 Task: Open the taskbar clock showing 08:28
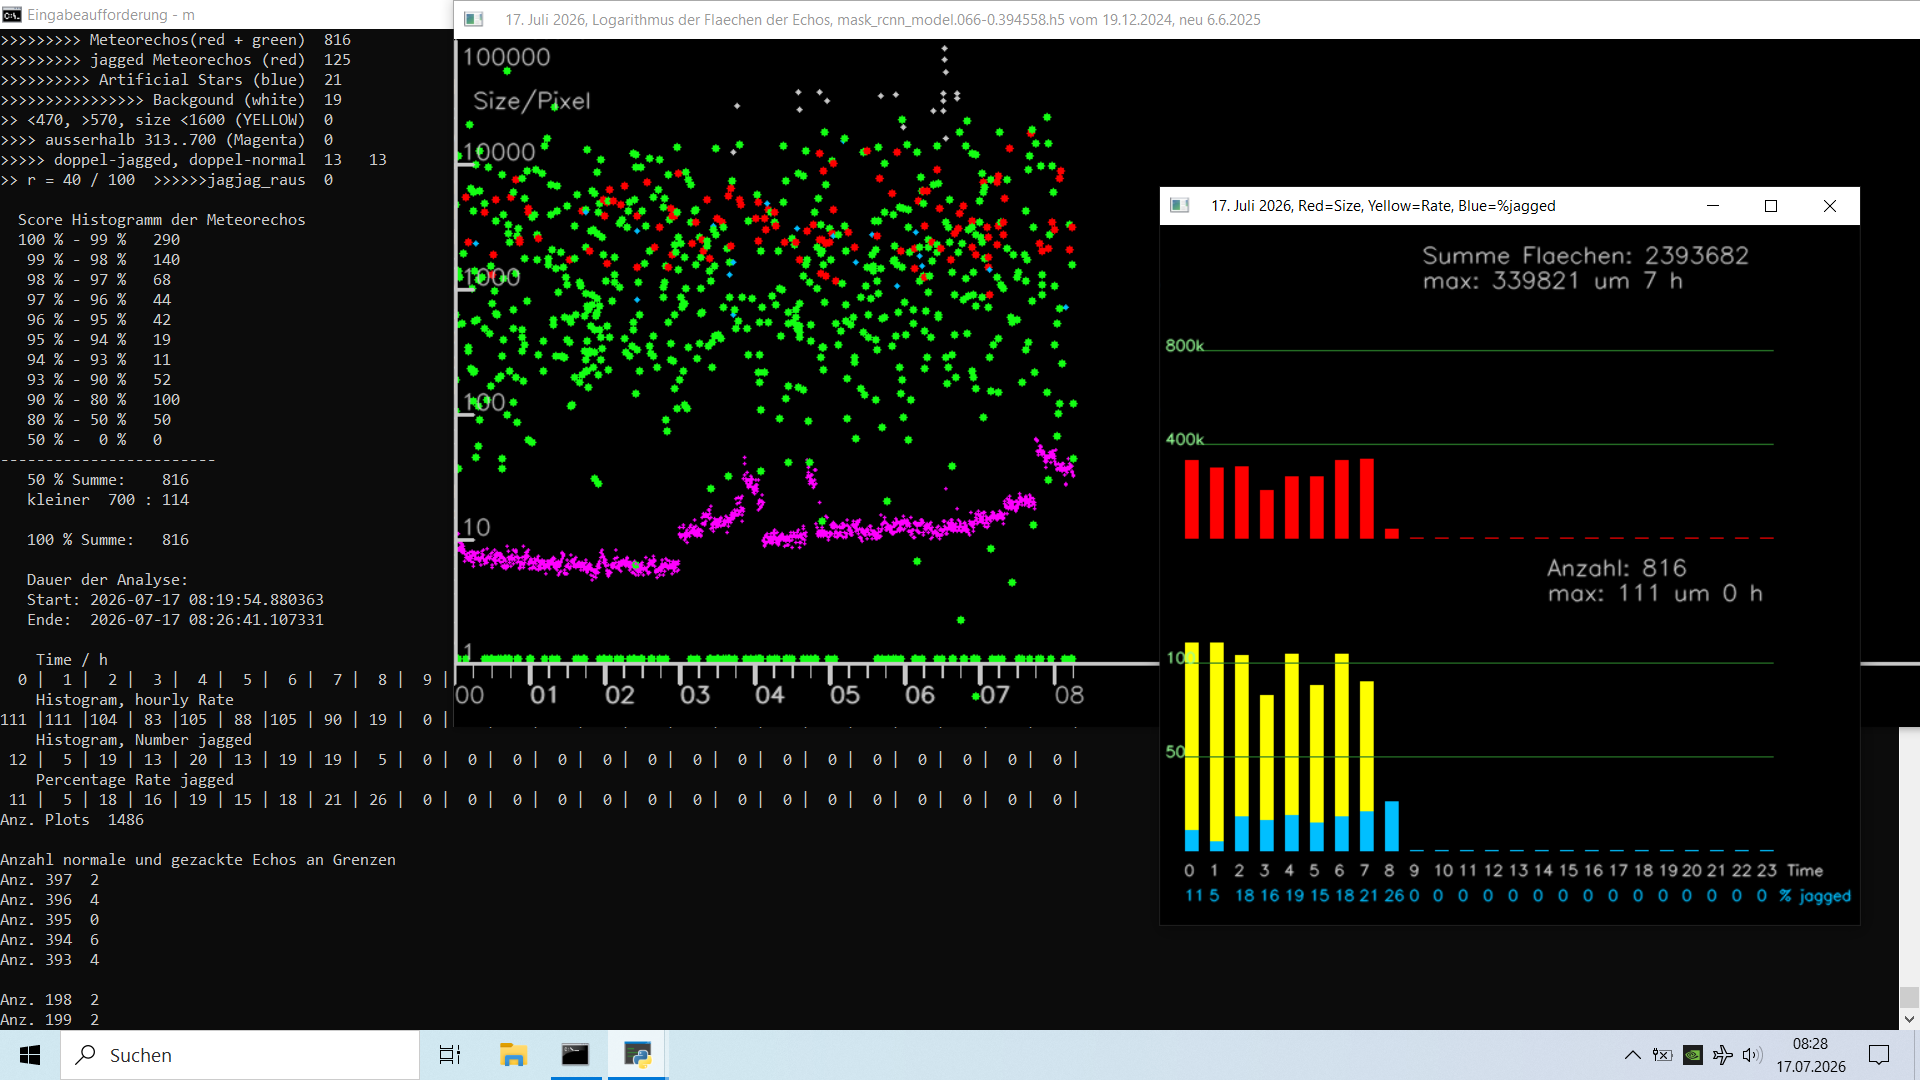pos(1810,1044)
